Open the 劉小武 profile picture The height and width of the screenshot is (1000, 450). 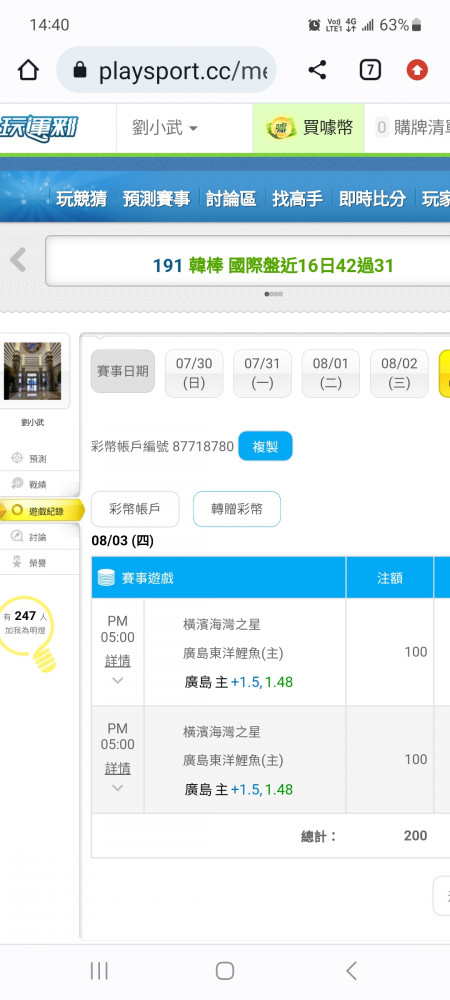pyautogui.click(x=33, y=371)
